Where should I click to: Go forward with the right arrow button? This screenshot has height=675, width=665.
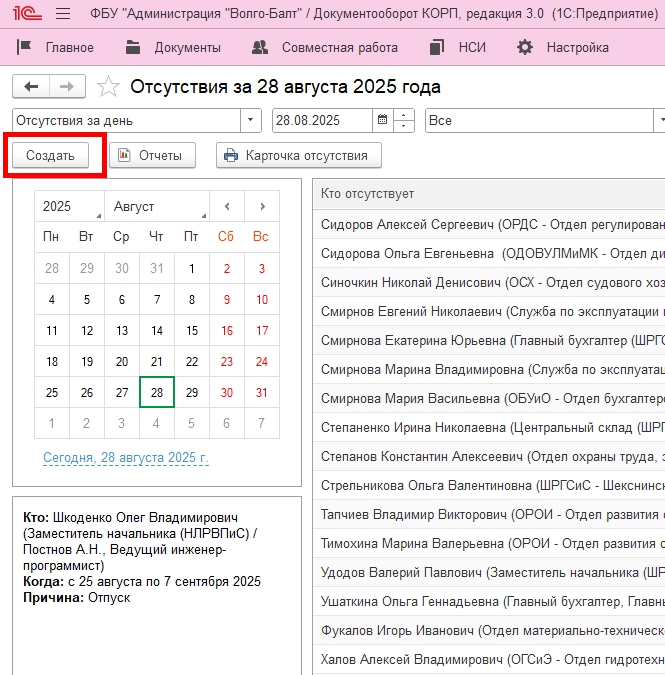point(67,87)
